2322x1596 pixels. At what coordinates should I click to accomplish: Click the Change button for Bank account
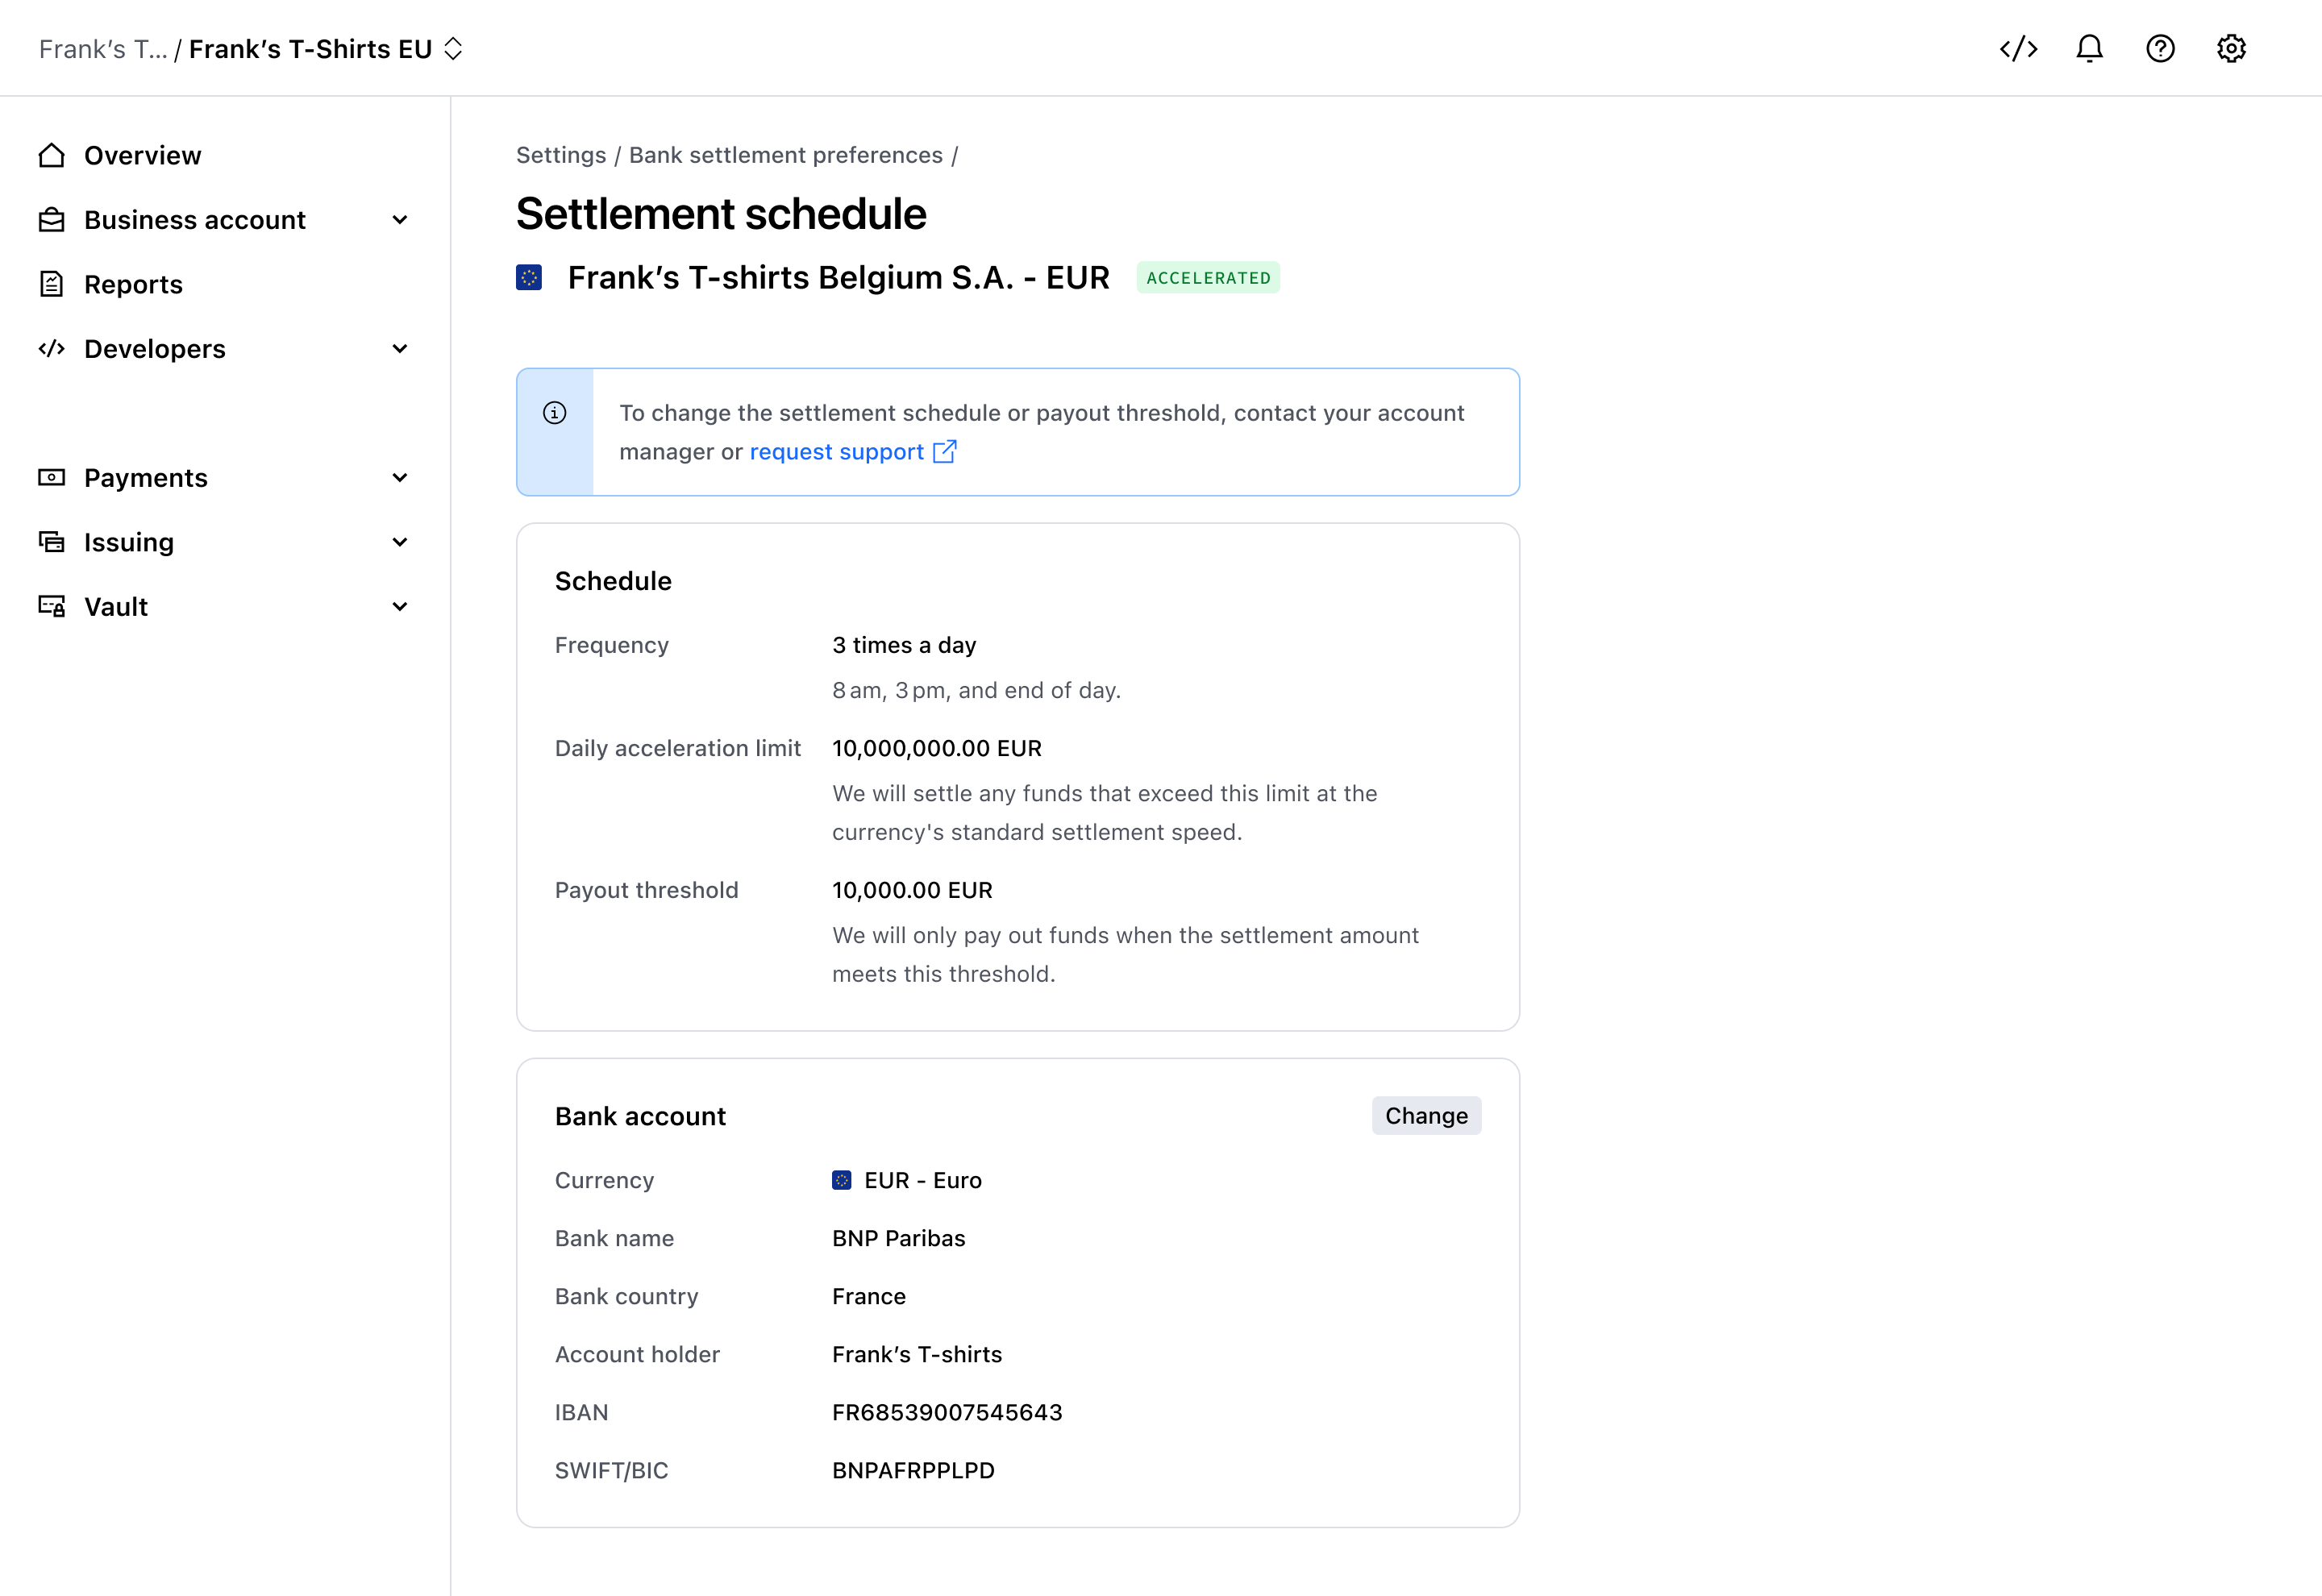click(x=1426, y=1116)
